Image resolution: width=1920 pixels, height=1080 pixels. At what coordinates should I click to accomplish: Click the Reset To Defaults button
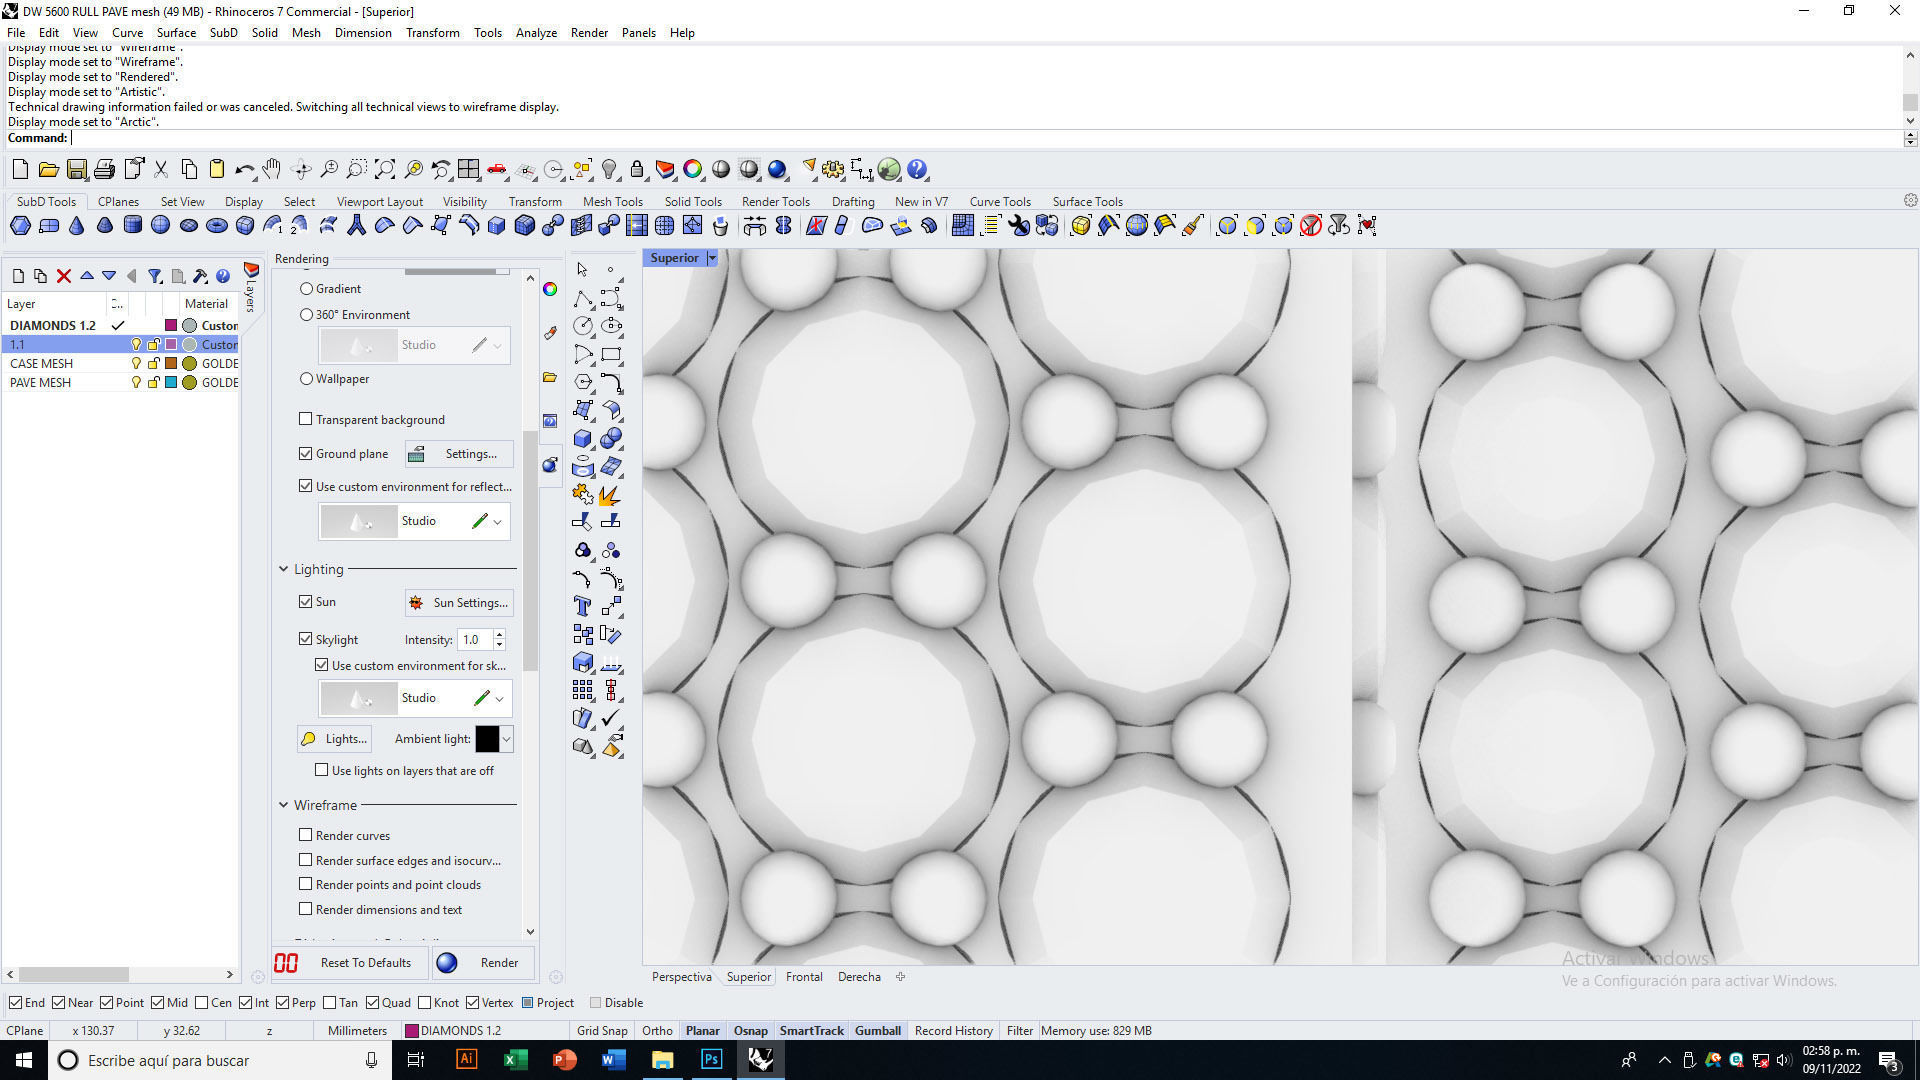[x=352, y=963]
